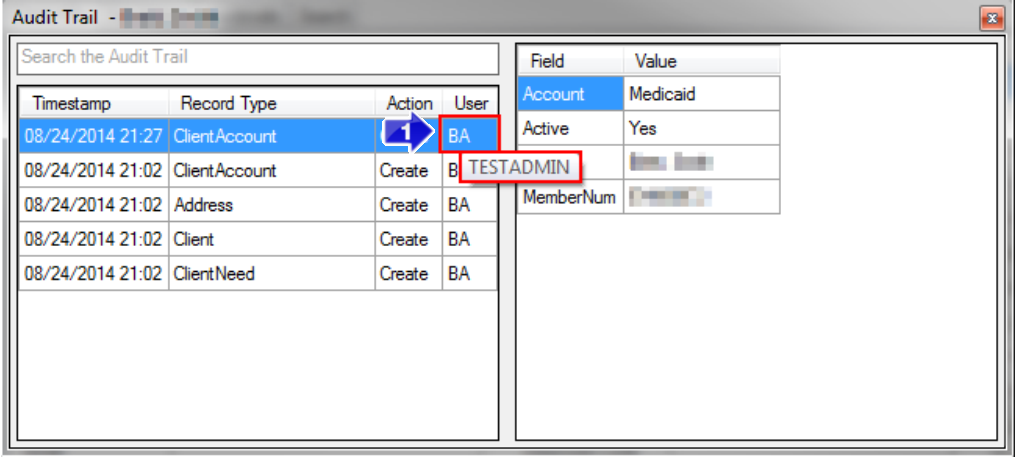Click the Field column header

click(570, 61)
